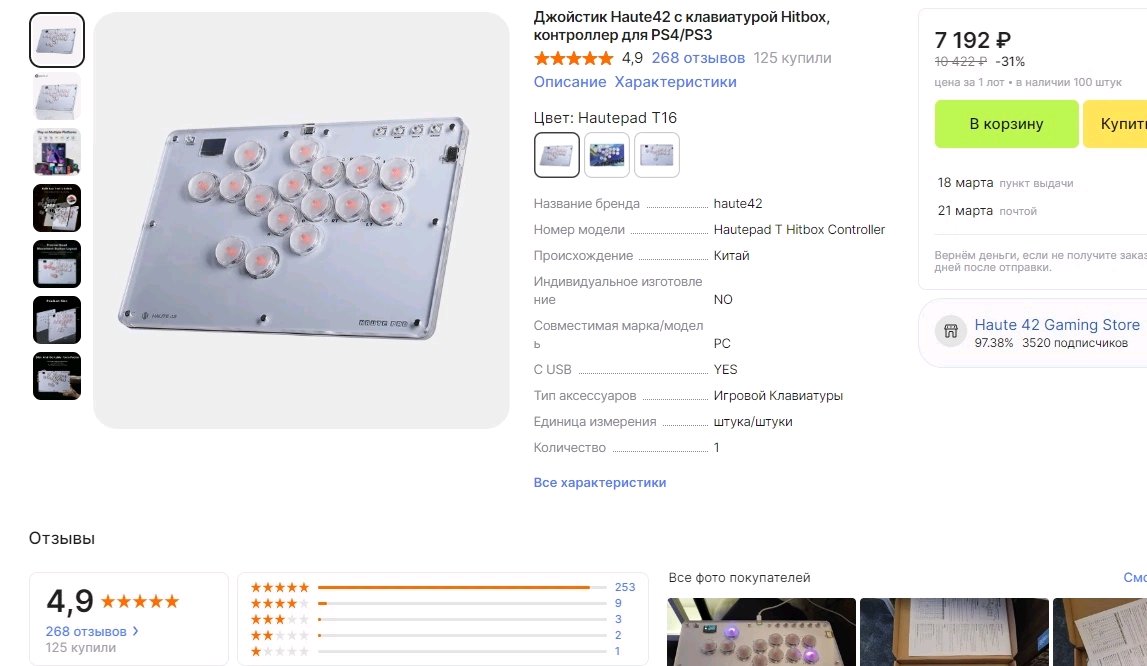This screenshot has height=666, width=1147.
Task: Click the Haute 42 Gaming Store shop icon
Action: point(951,332)
